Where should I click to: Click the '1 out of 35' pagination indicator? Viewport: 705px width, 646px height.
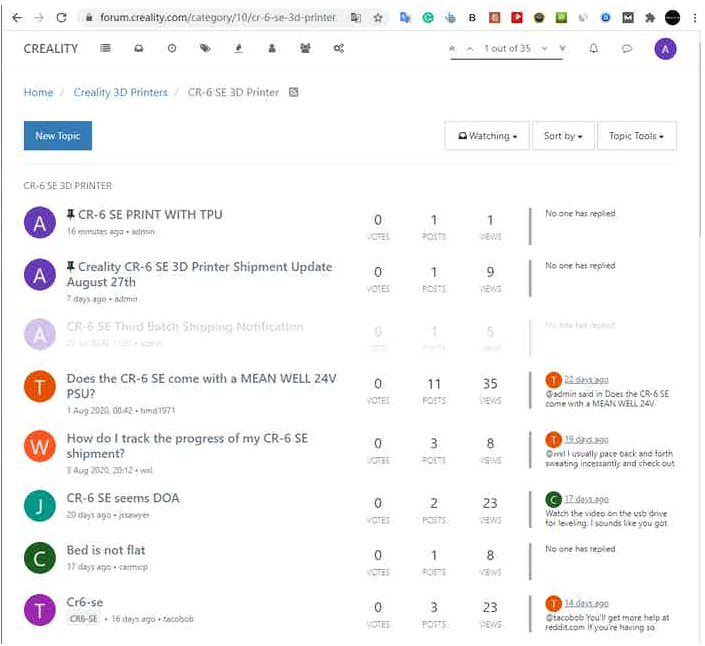tap(507, 48)
